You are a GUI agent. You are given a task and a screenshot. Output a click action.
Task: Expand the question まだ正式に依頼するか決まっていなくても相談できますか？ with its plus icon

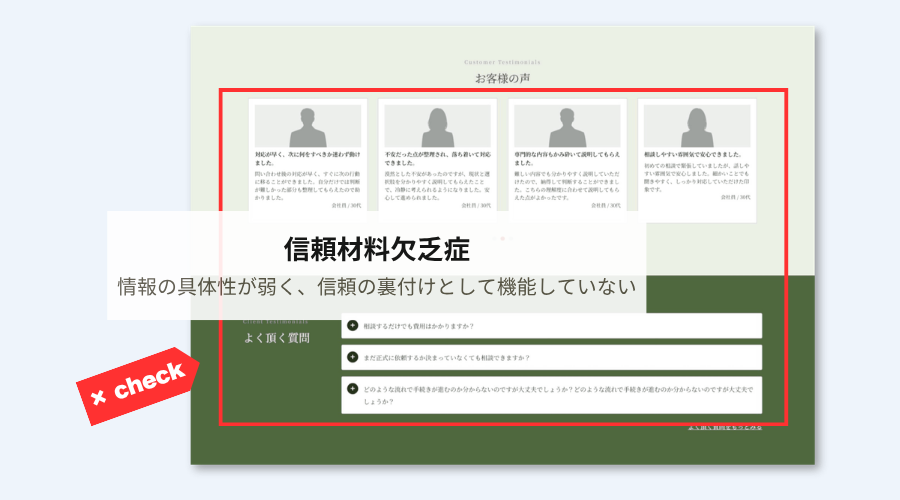pyautogui.click(x=352, y=357)
